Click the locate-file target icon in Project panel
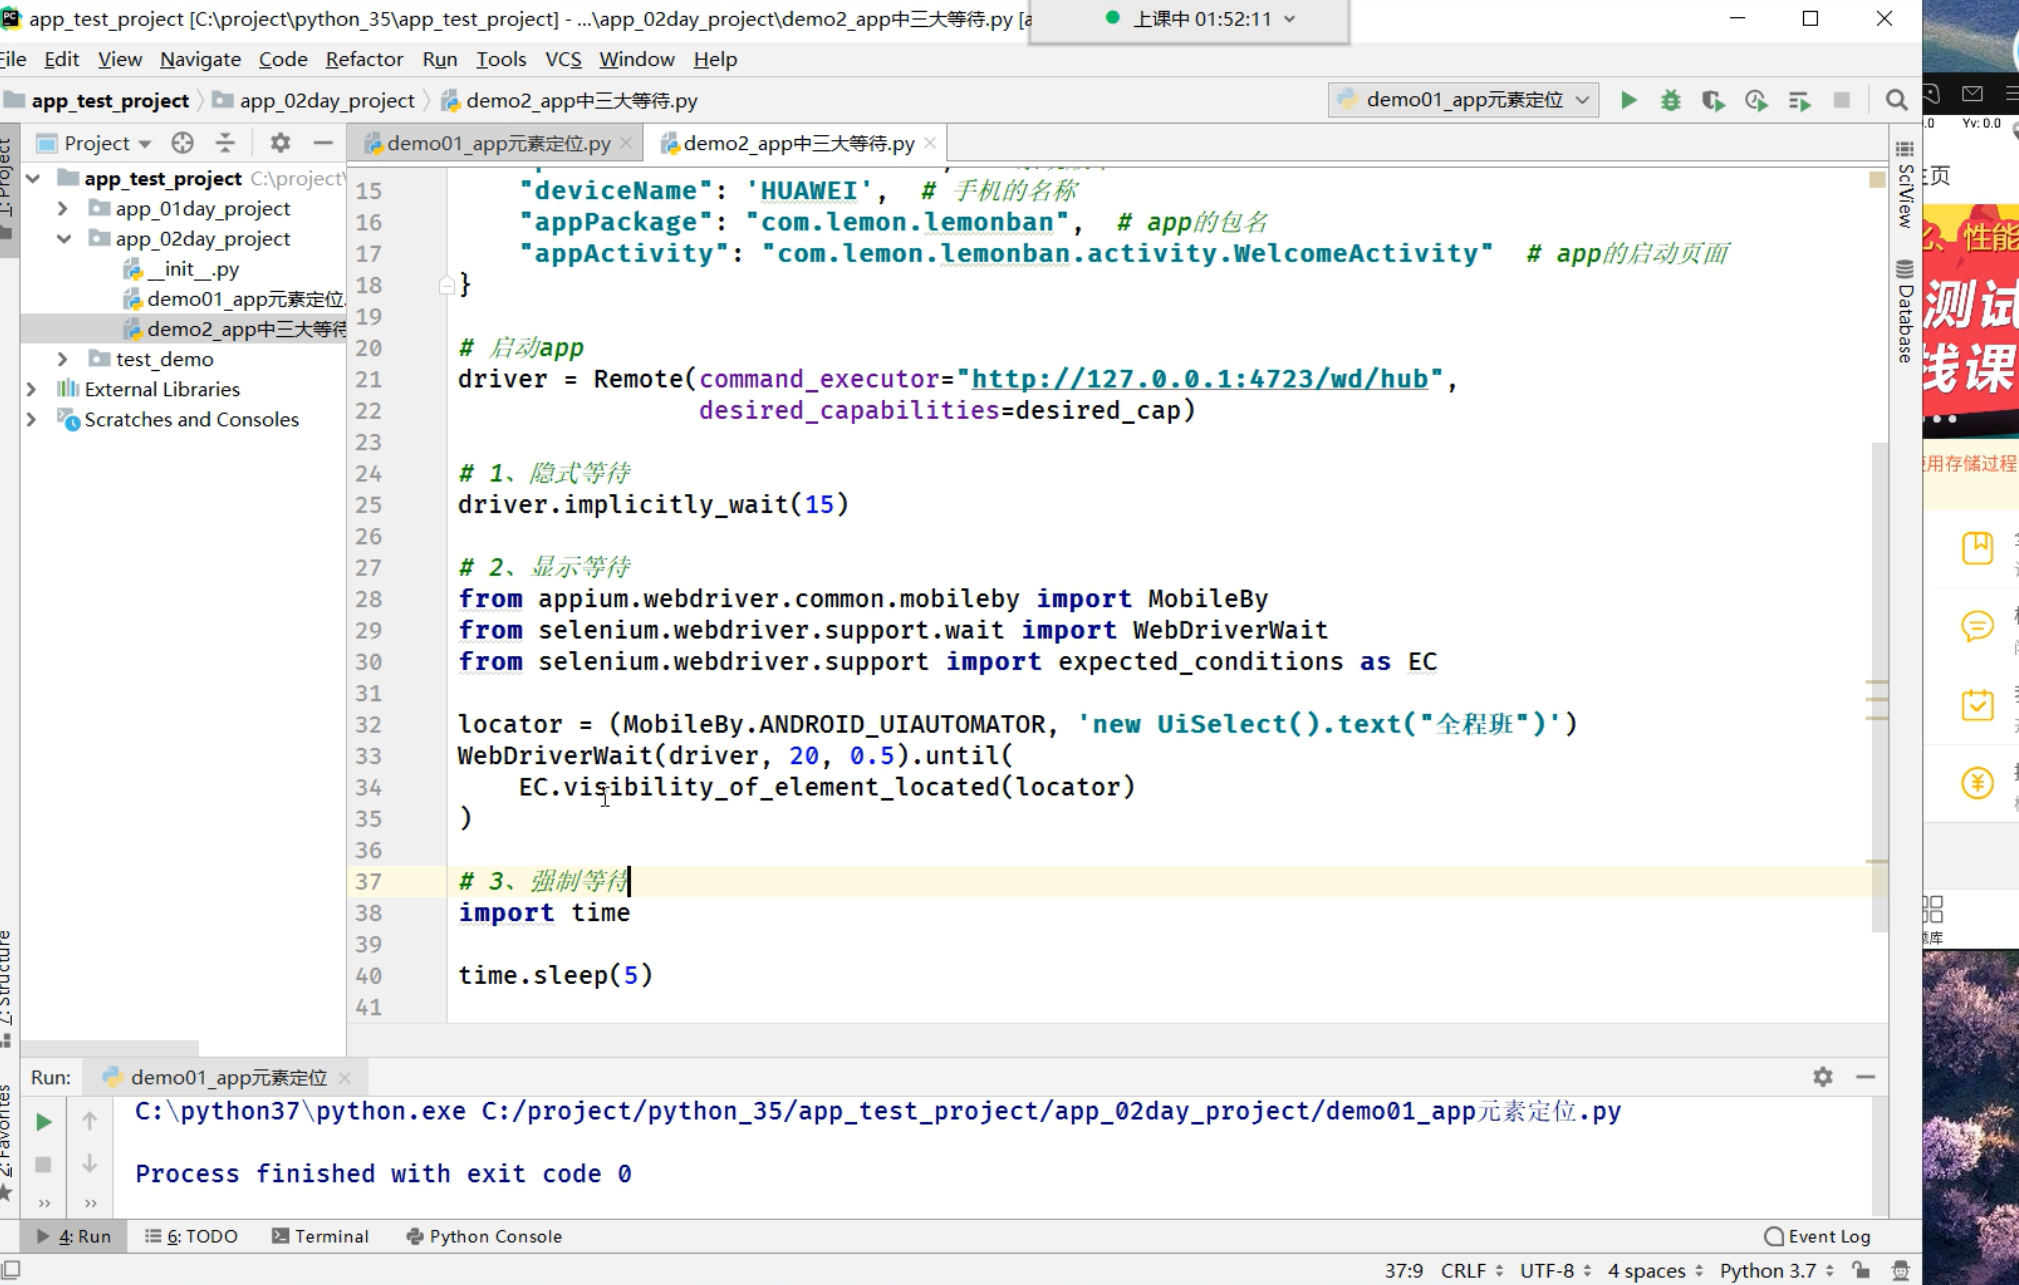Image resolution: width=2019 pixels, height=1285 pixels. point(182,143)
